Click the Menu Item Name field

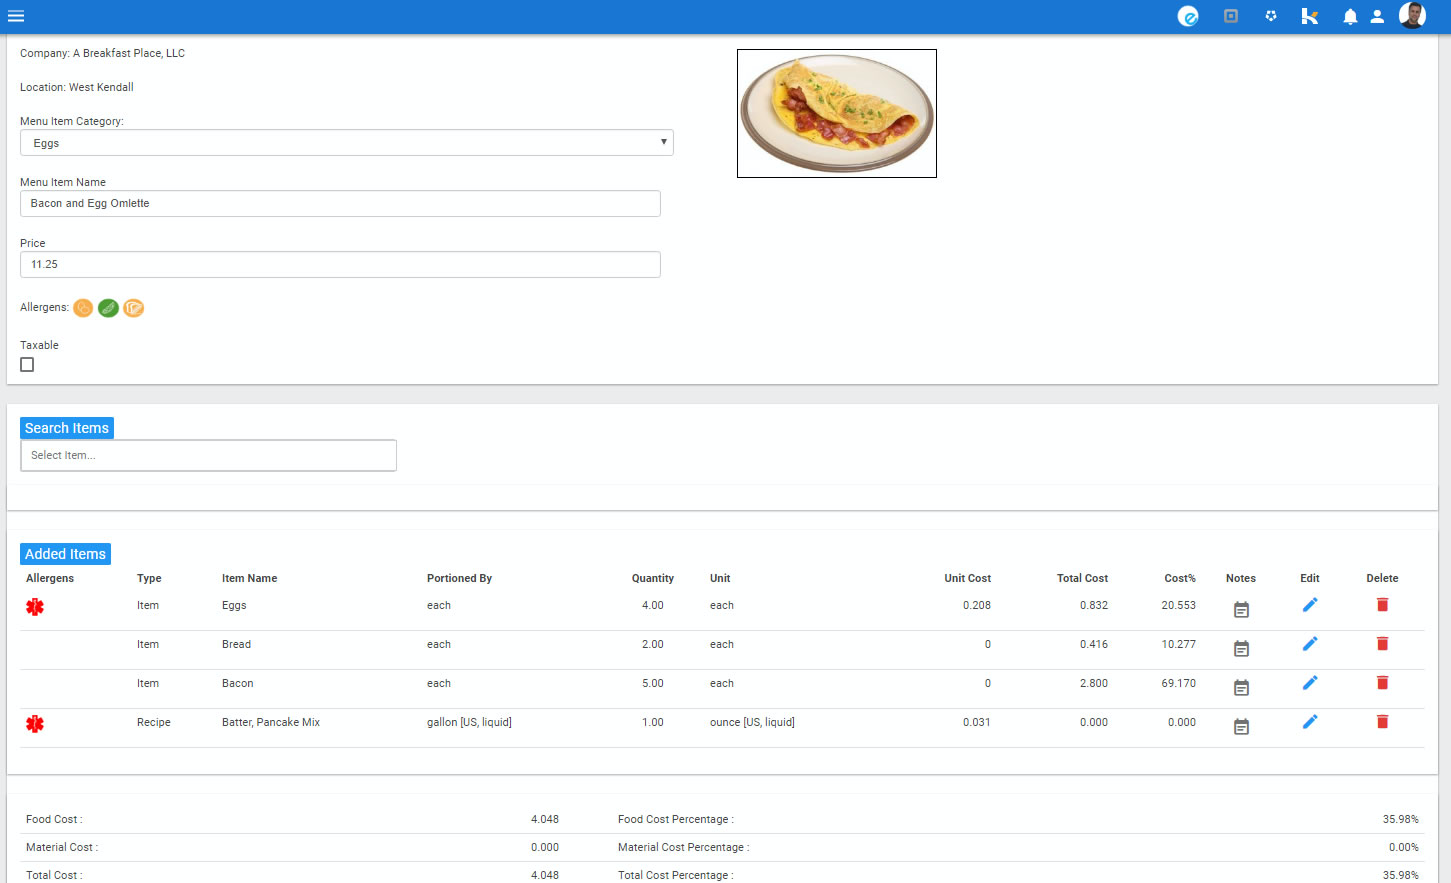[x=340, y=203]
